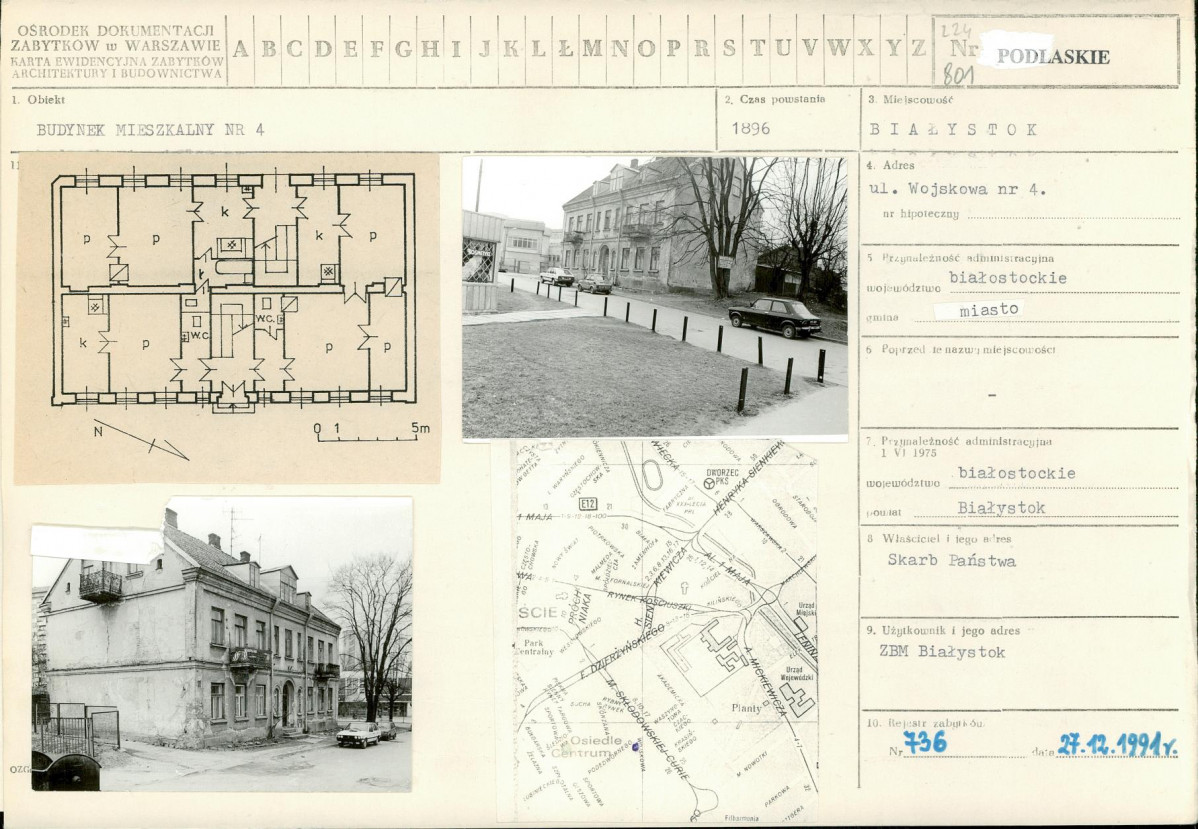This screenshot has width=1198, height=829.
Task: Click the owner field Skarb Państwa
Action: pos(951,560)
